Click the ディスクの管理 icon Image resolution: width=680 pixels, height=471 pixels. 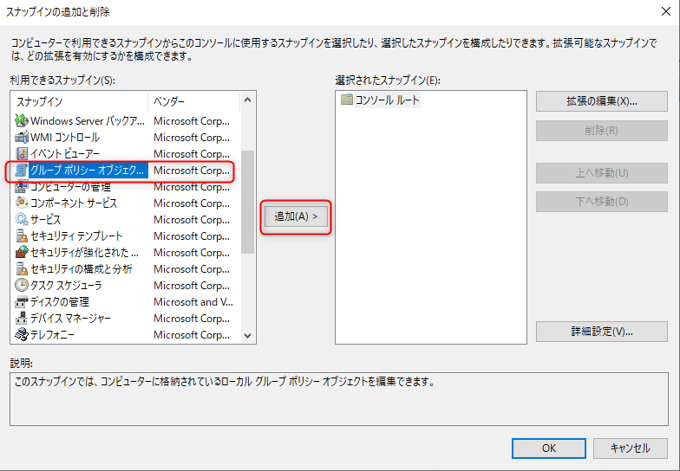click(21, 302)
